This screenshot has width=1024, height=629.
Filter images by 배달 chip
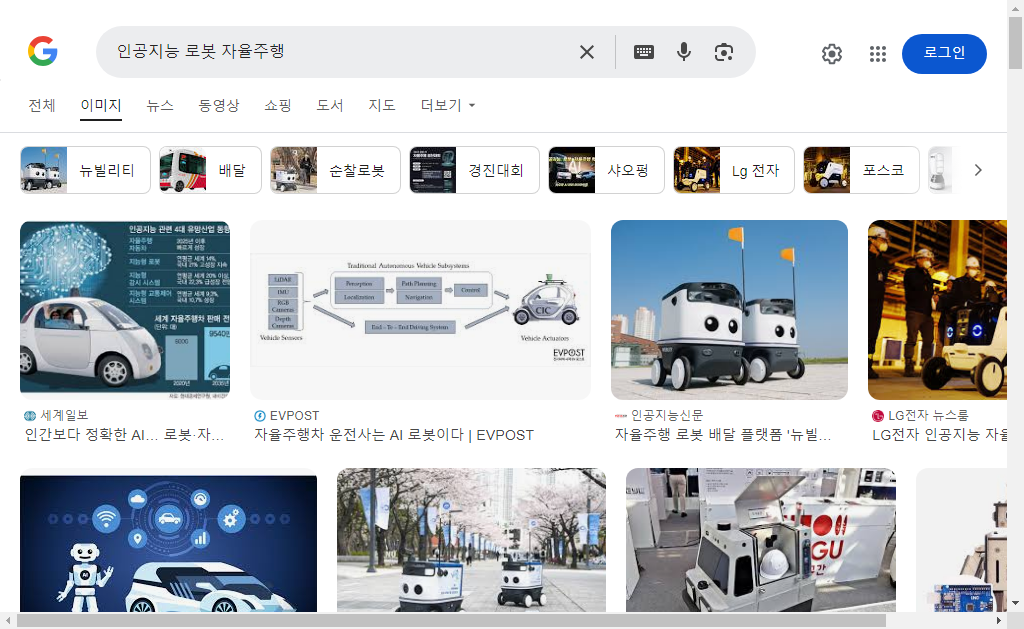coord(210,170)
